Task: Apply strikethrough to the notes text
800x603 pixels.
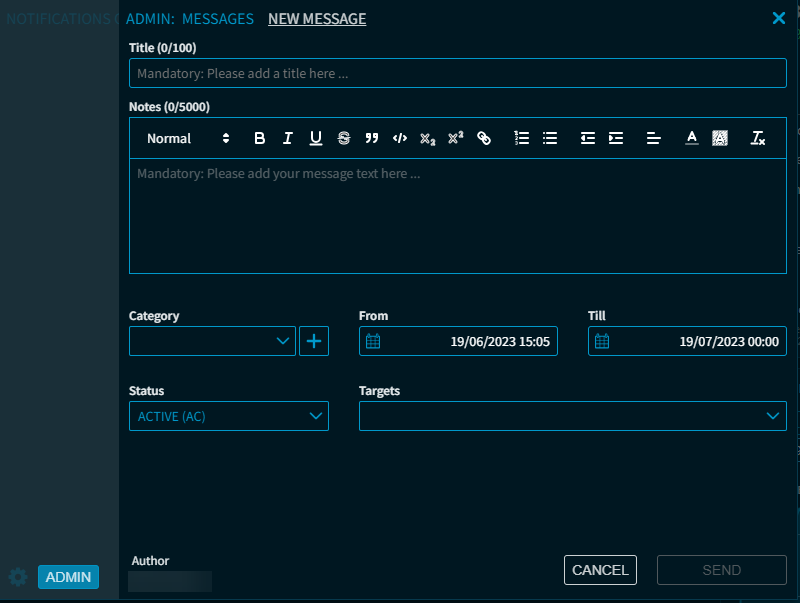Action: click(x=344, y=139)
